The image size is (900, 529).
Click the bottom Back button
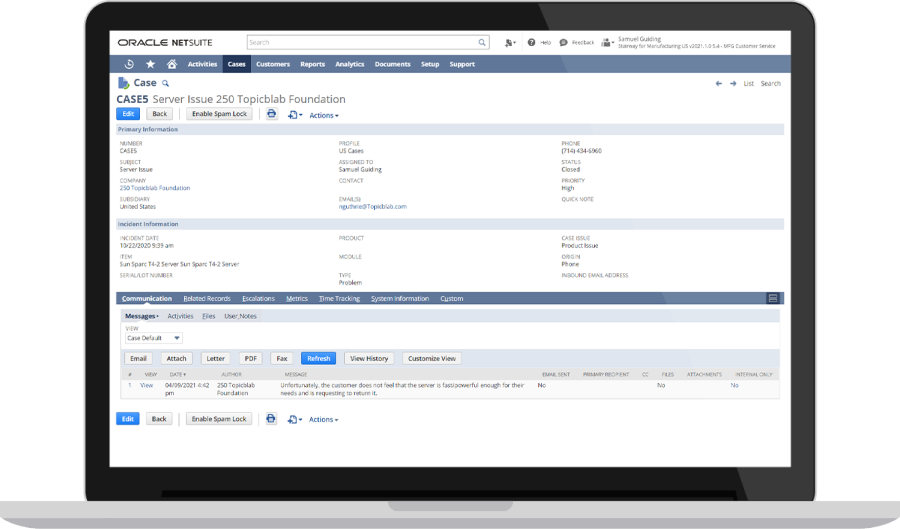point(159,419)
